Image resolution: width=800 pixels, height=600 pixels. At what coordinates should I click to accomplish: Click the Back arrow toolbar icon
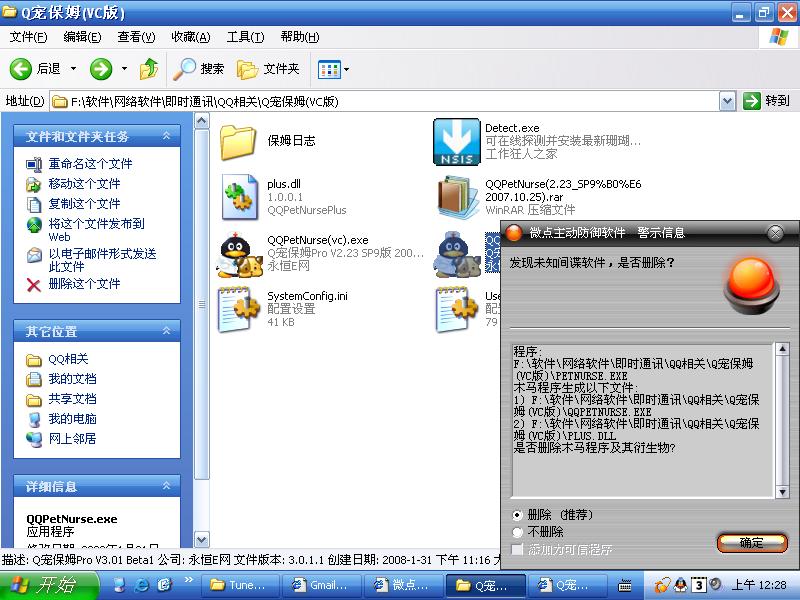click(21, 69)
